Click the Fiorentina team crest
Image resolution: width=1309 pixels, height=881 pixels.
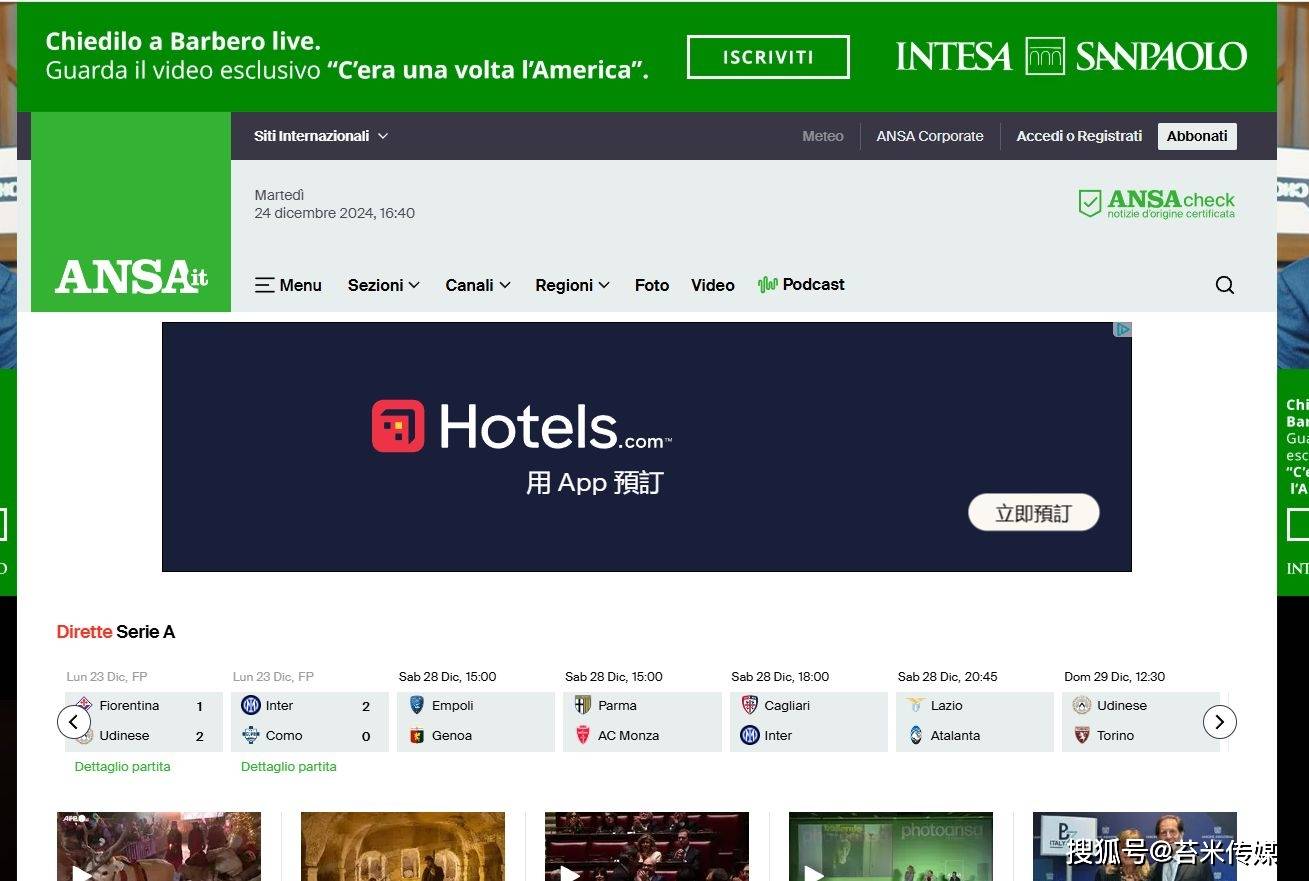point(84,705)
